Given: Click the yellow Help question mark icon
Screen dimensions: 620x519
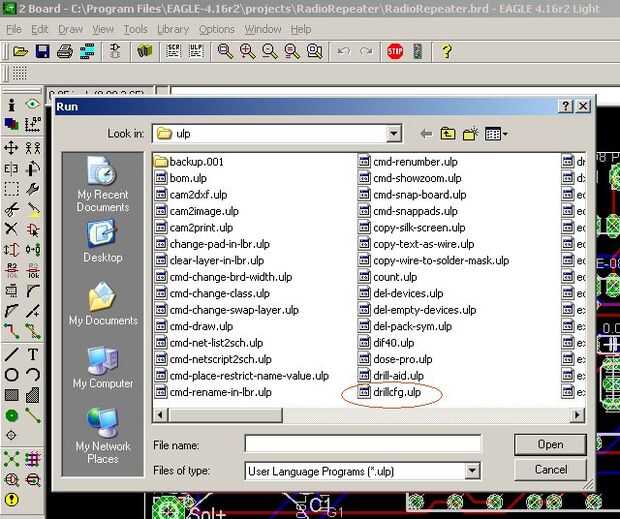Looking at the screenshot, I should (x=446, y=51).
